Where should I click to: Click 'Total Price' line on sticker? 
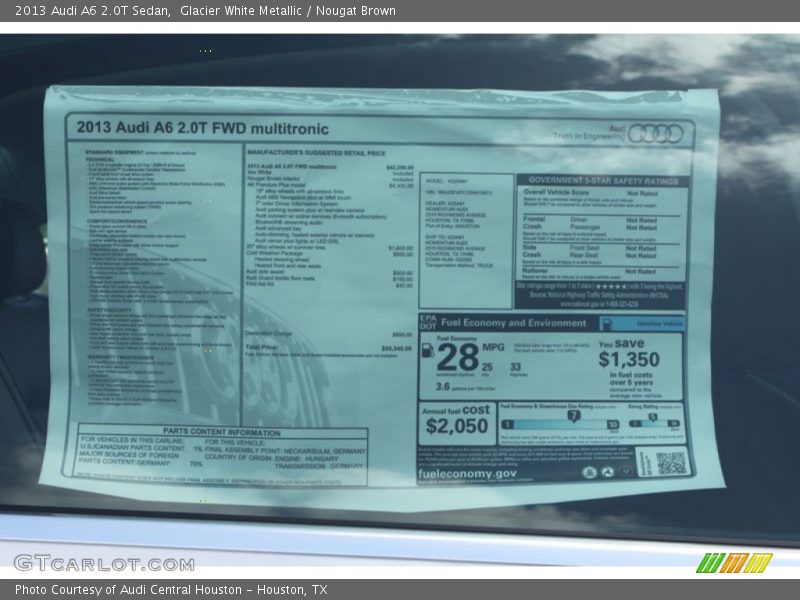(329, 348)
